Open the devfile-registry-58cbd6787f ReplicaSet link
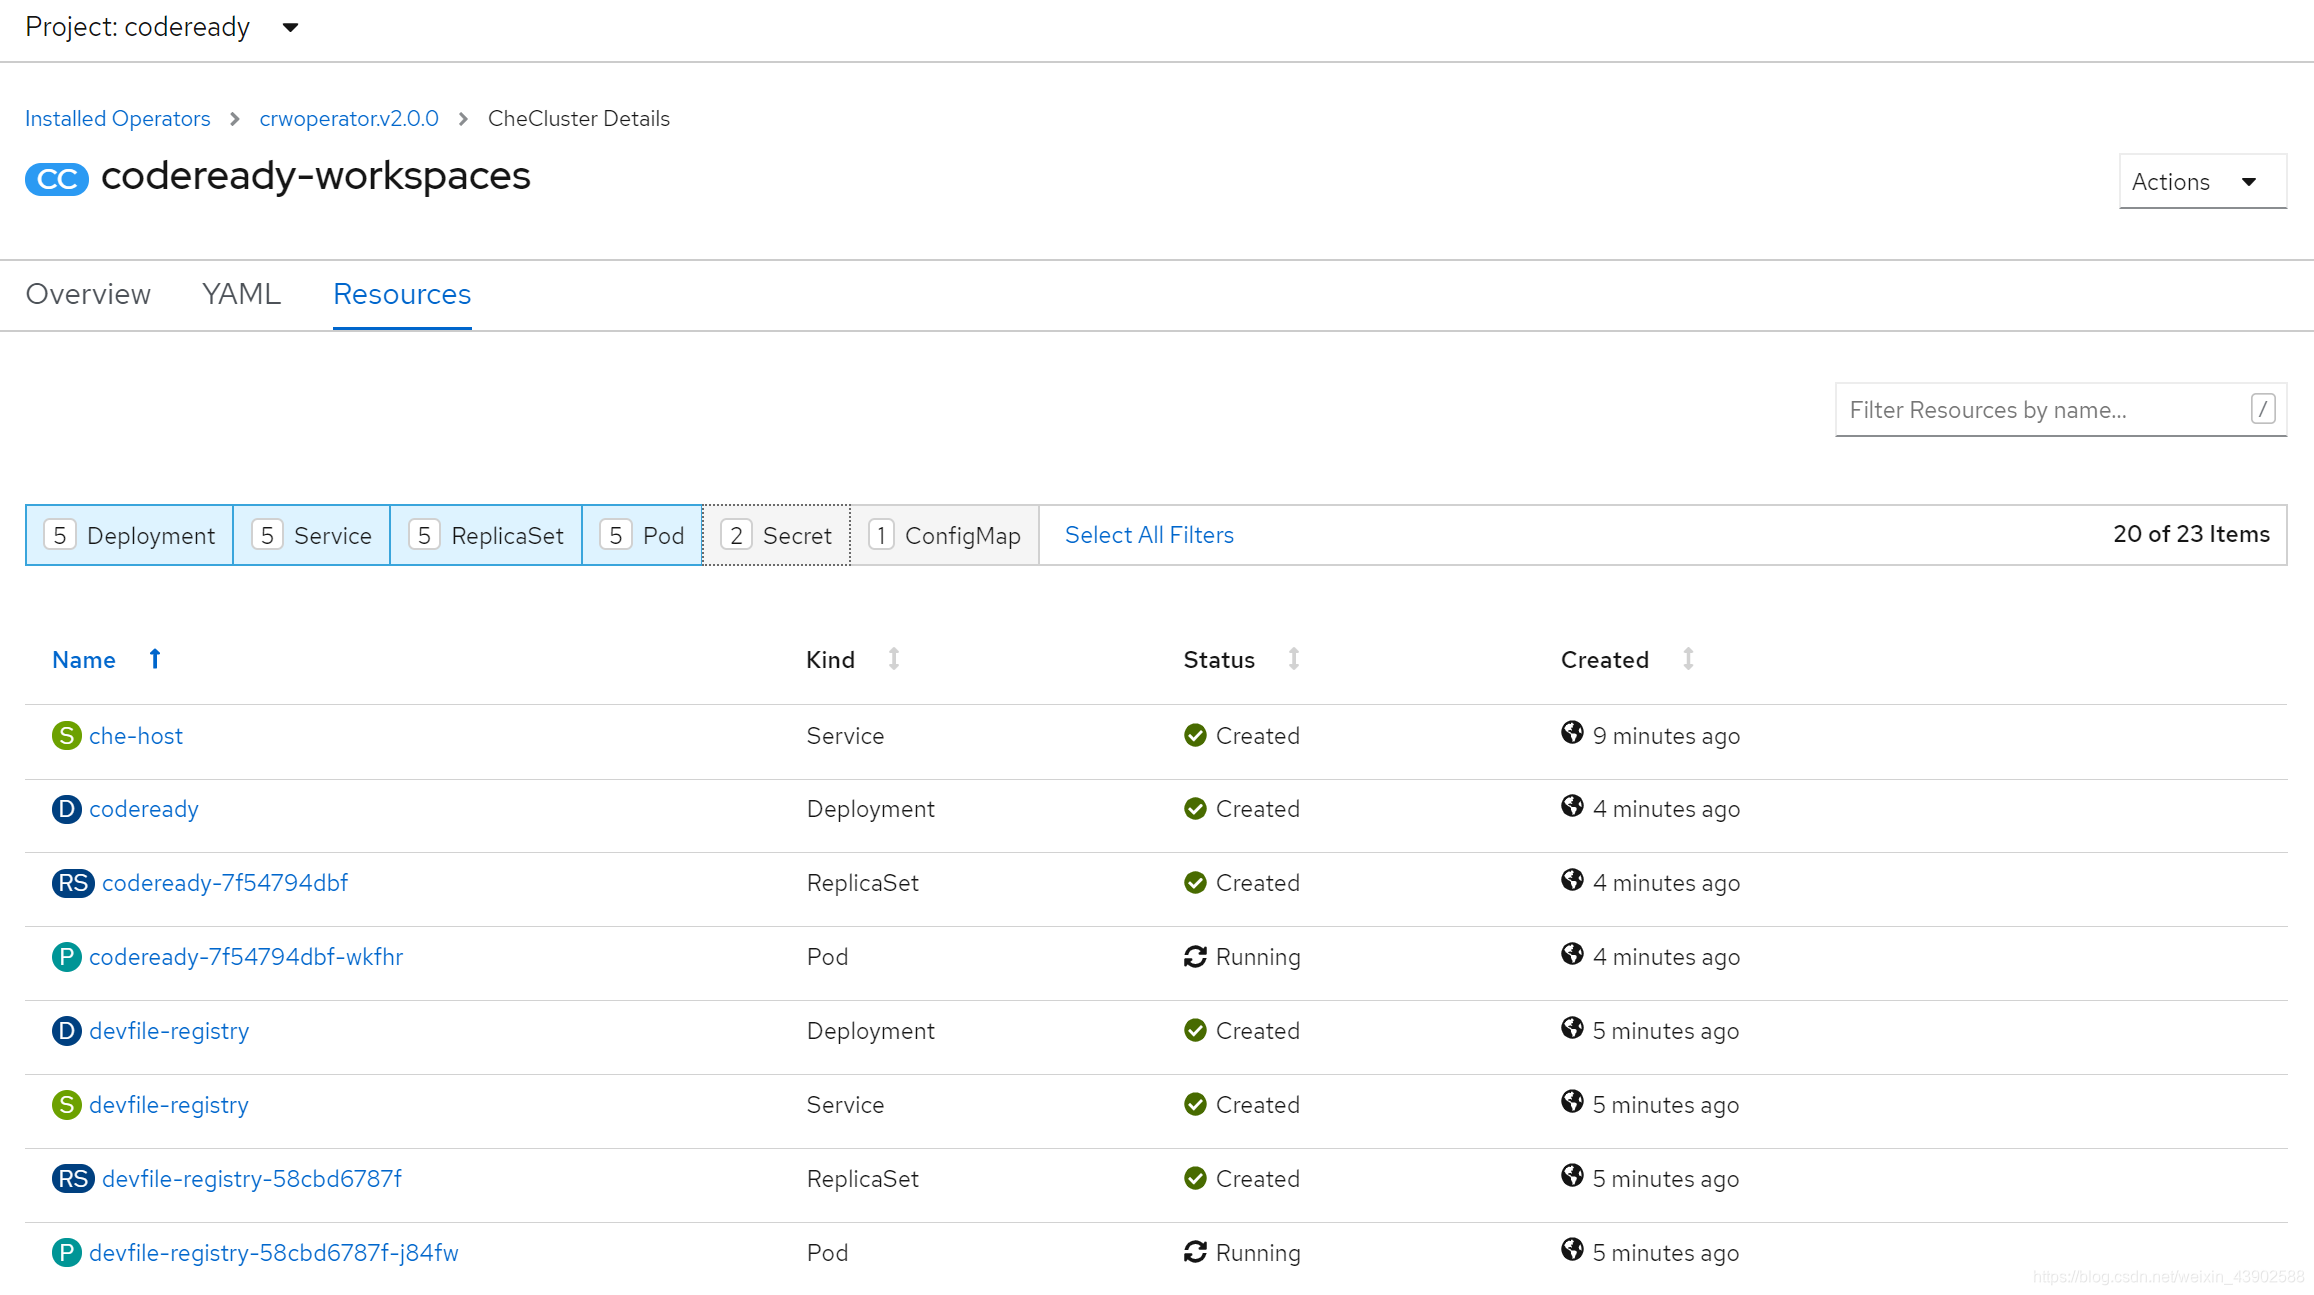The width and height of the screenshot is (2314, 1295). click(x=252, y=1179)
